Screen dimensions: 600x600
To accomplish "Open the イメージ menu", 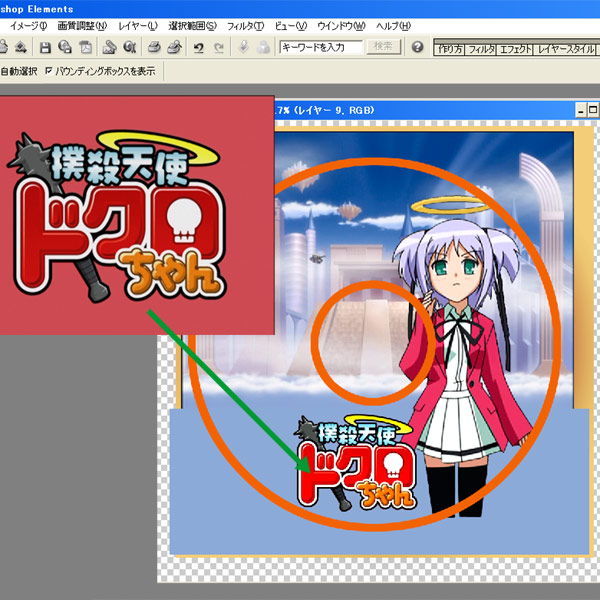I will pyautogui.click(x=28, y=26).
